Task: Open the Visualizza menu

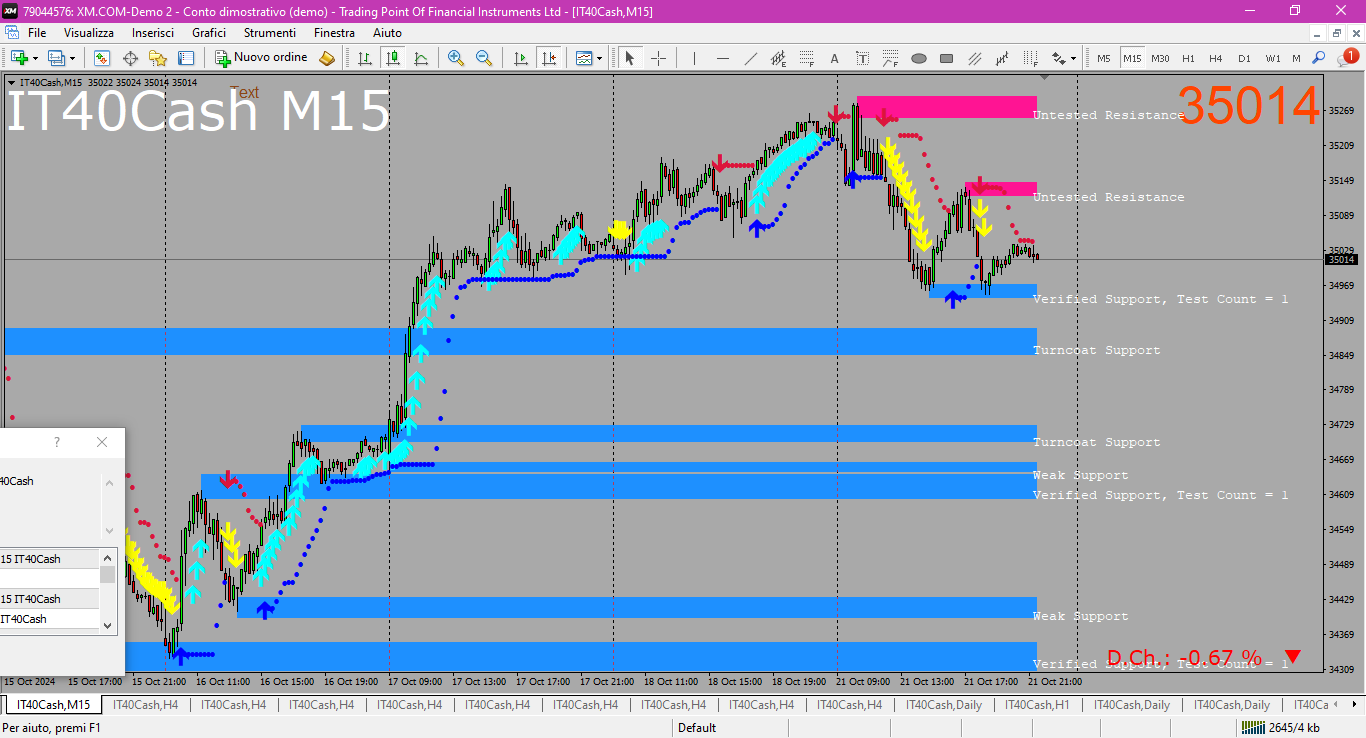Action: (89, 33)
